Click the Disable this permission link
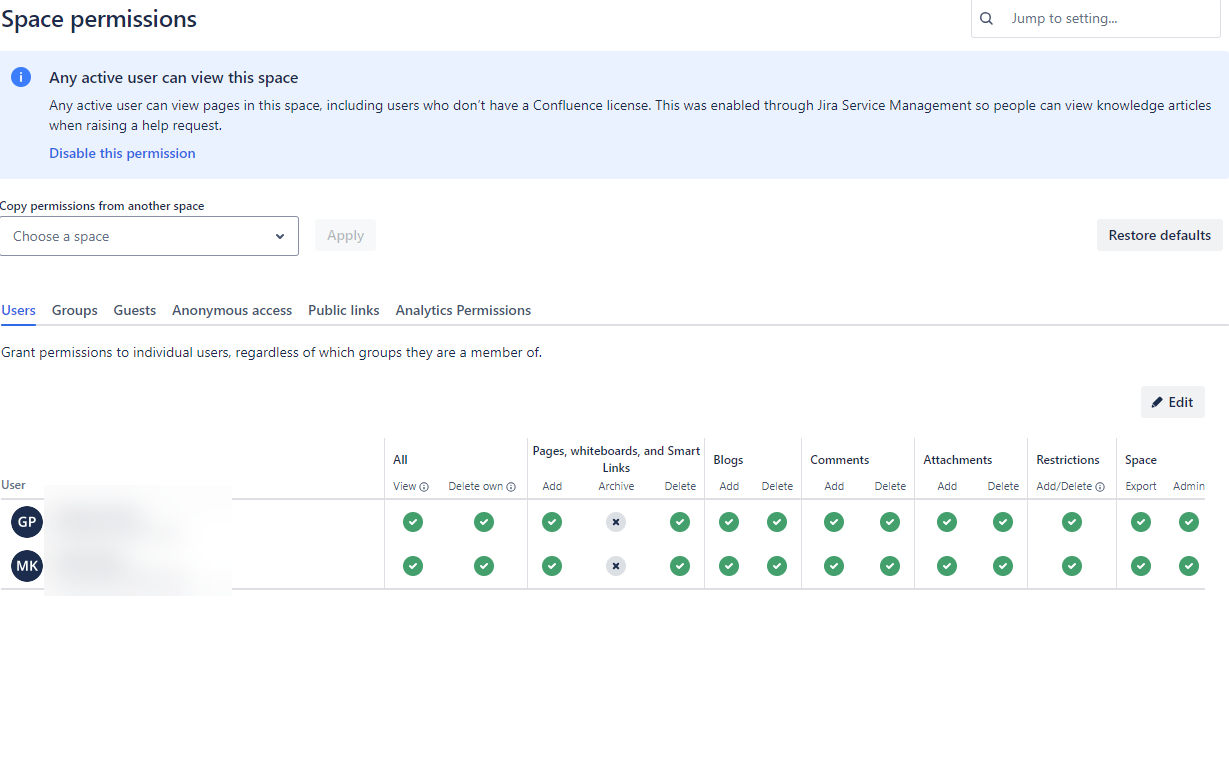 122,153
